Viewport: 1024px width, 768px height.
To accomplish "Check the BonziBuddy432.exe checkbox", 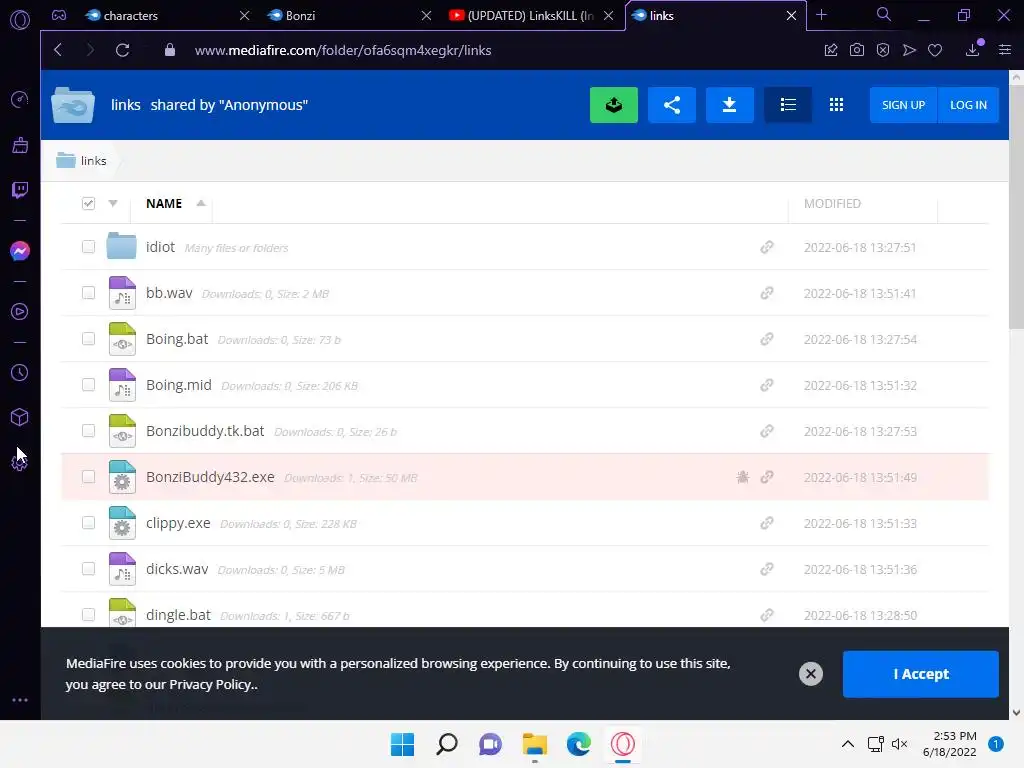I will 88,477.
